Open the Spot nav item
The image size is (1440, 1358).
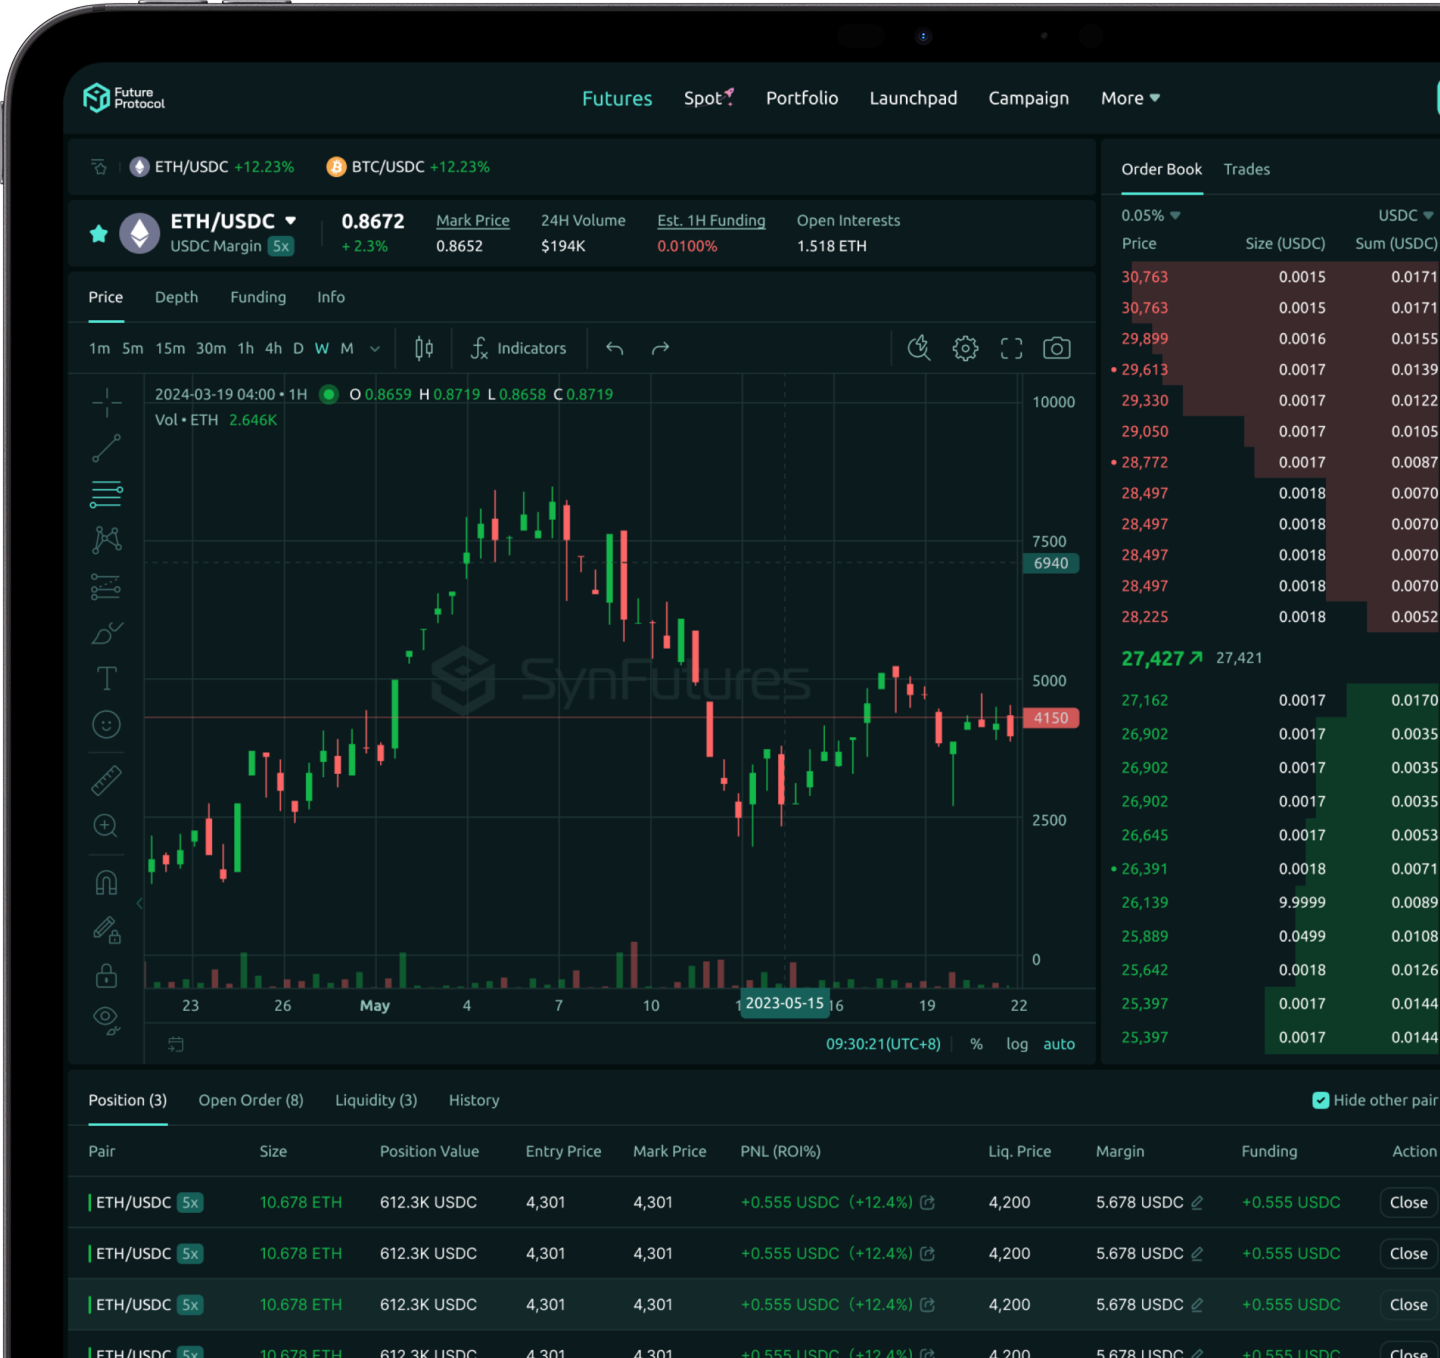pos(709,98)
